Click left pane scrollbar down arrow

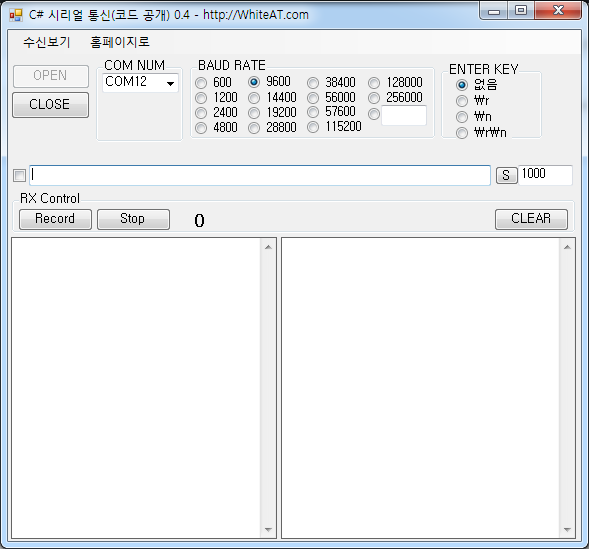coord(268,529)
